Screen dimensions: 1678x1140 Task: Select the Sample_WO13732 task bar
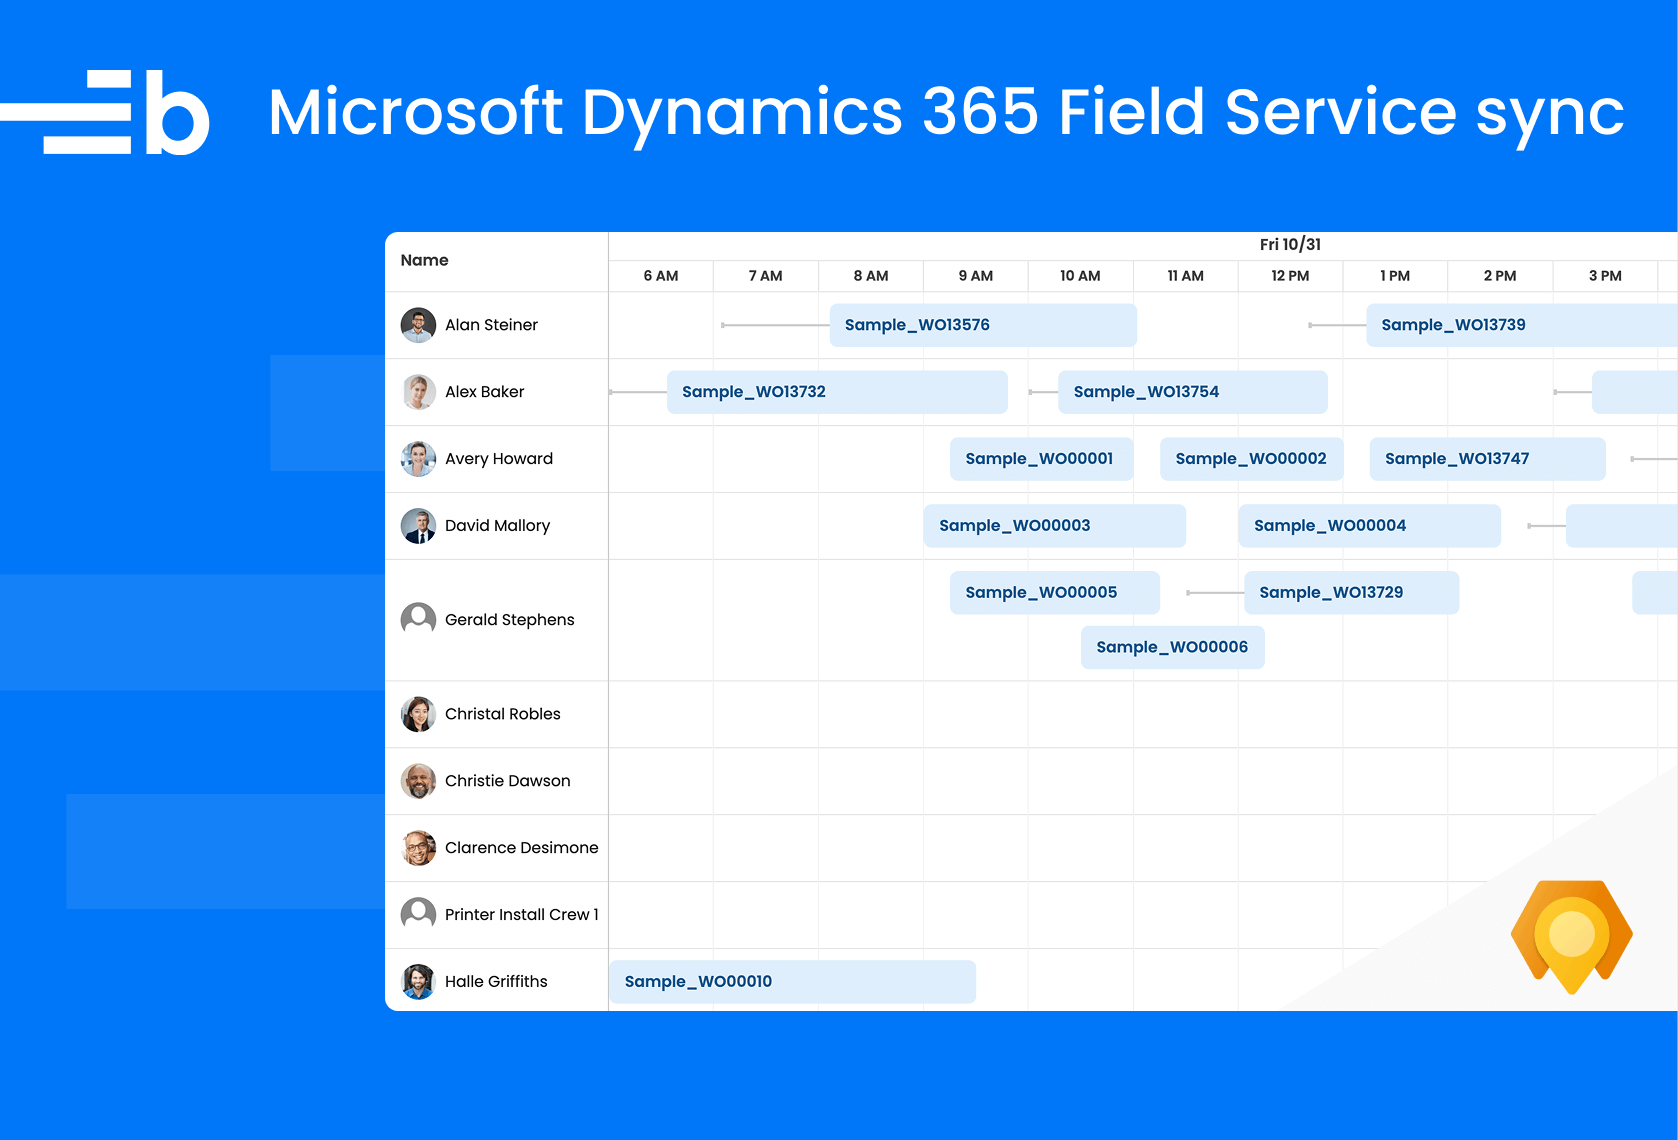[x=837, y=391]
